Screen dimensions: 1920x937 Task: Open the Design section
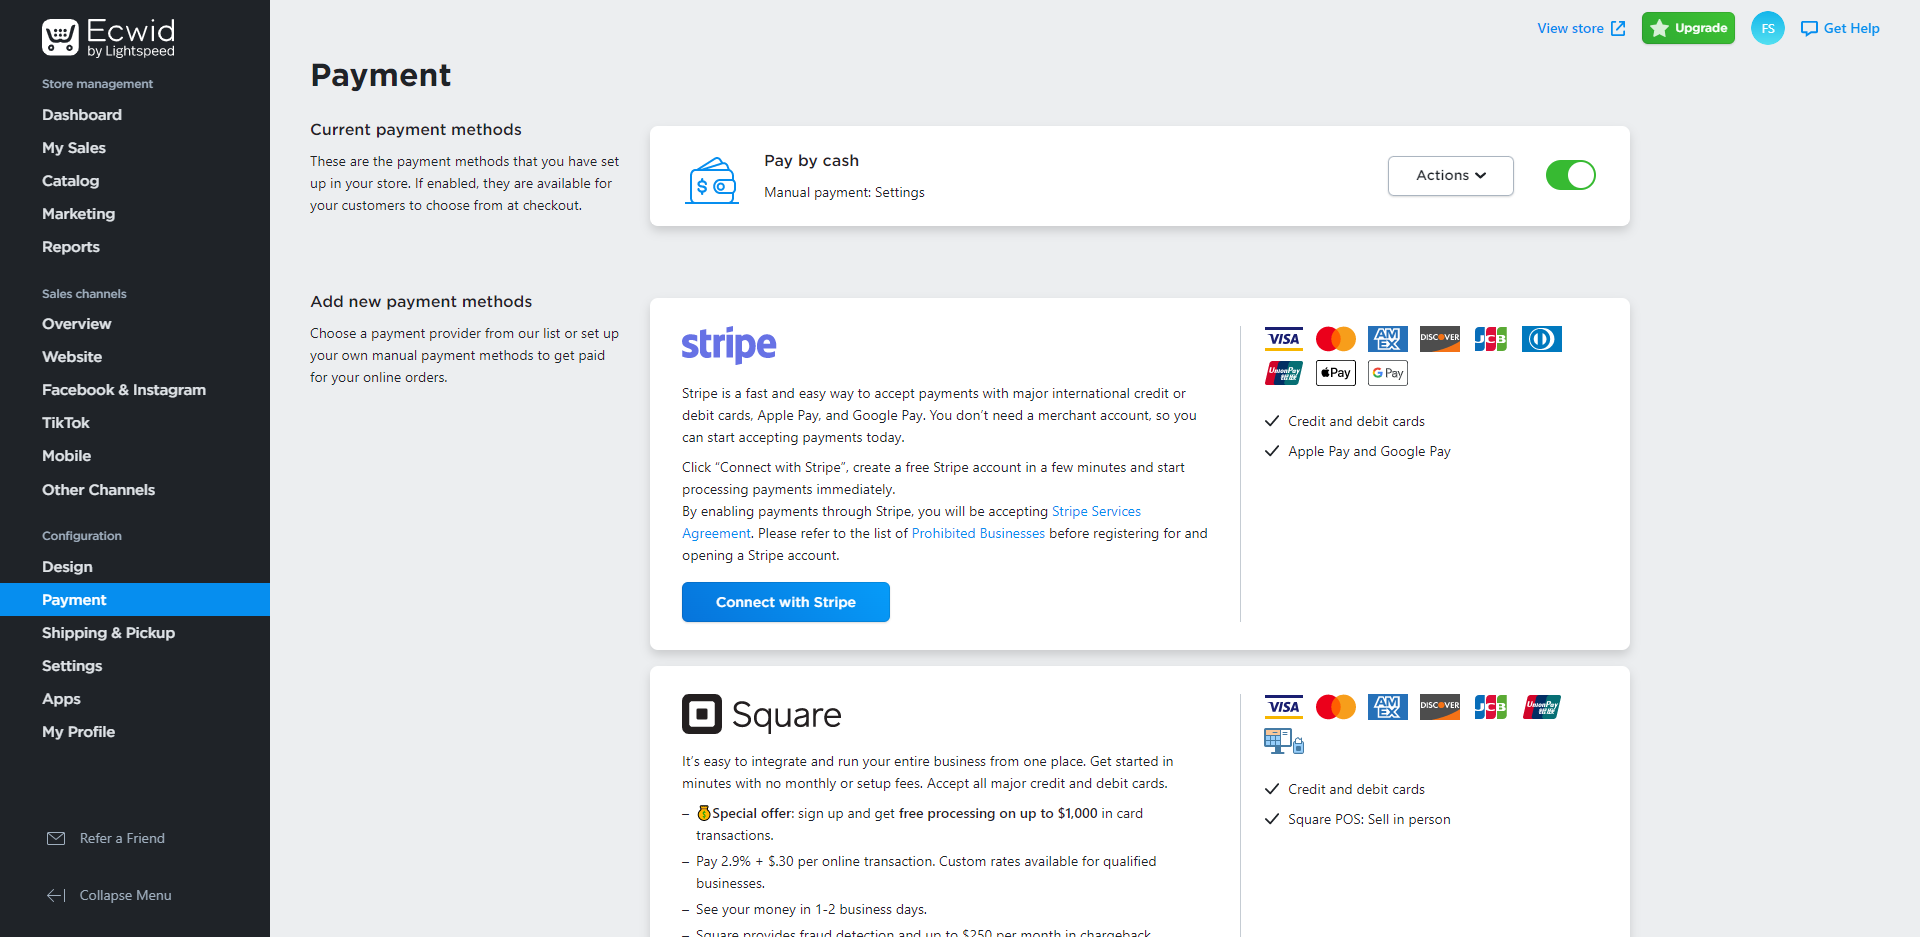pos(67,567)
